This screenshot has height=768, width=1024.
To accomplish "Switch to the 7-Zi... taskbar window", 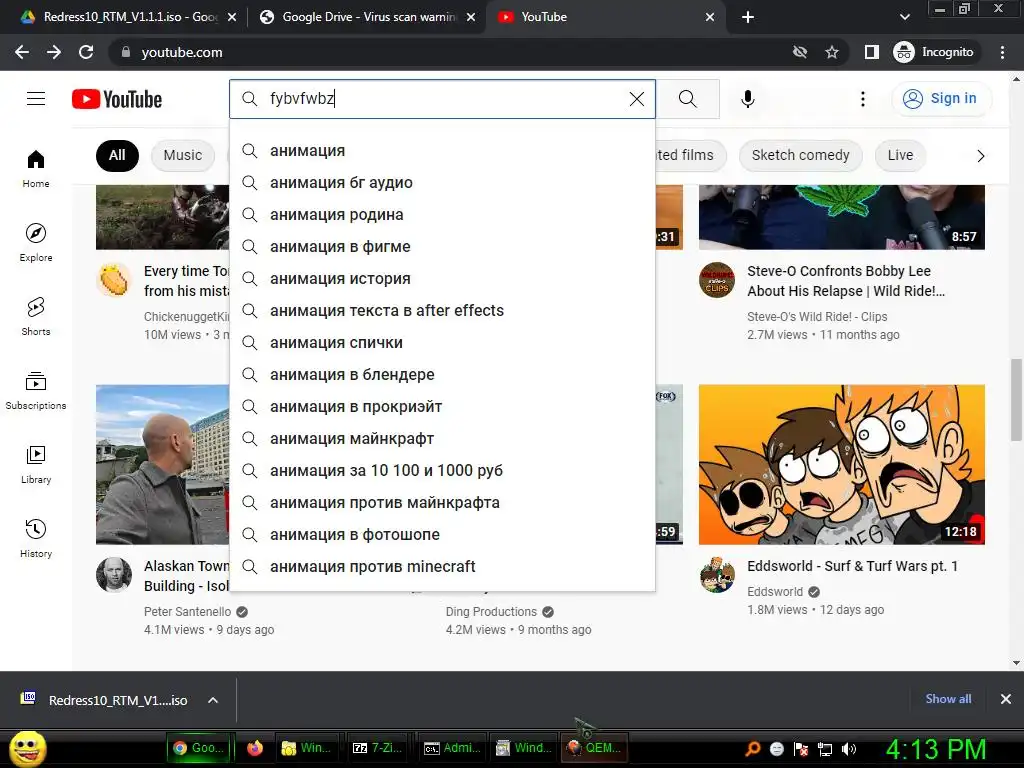I will 377,748.
